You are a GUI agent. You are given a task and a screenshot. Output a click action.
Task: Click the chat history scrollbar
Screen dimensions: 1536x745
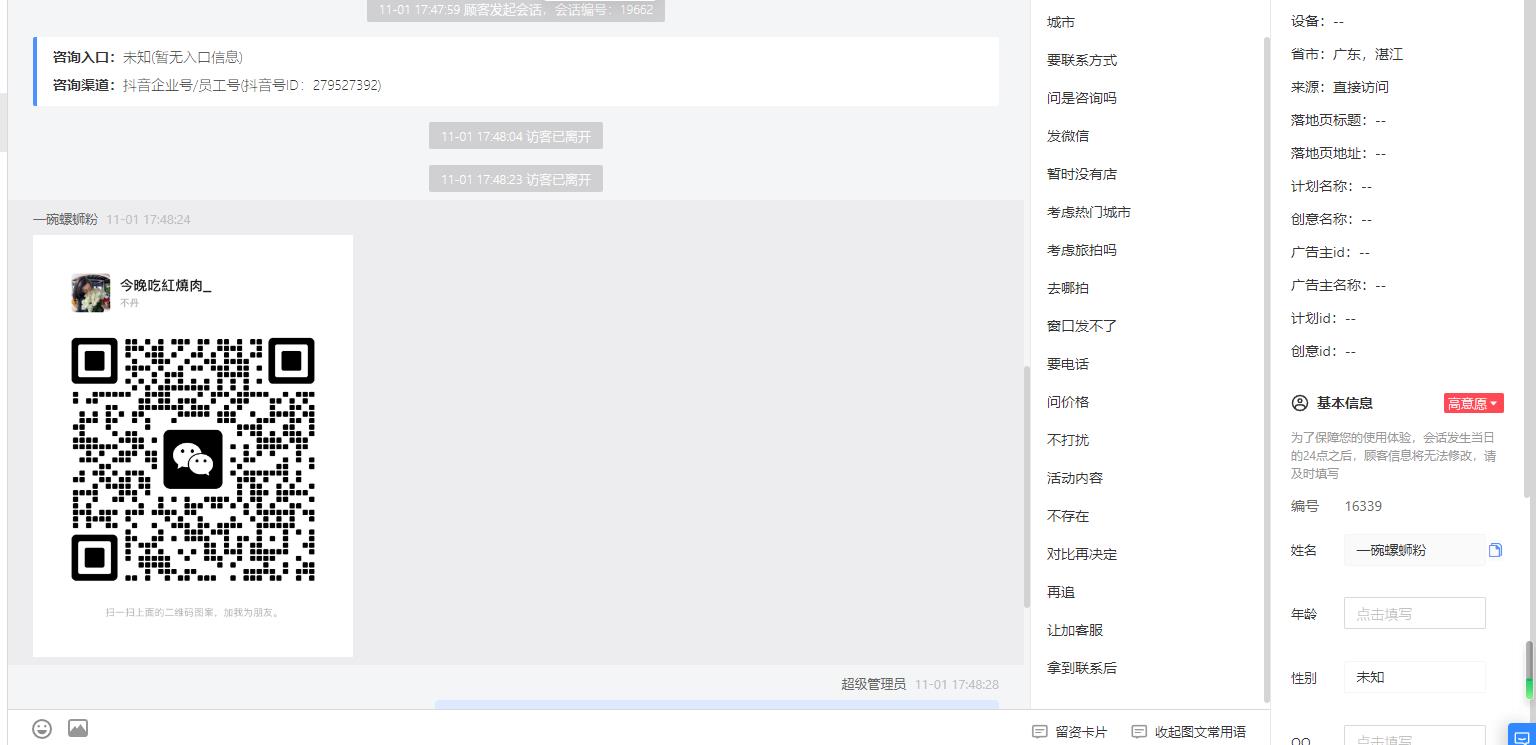(1026, 486)
